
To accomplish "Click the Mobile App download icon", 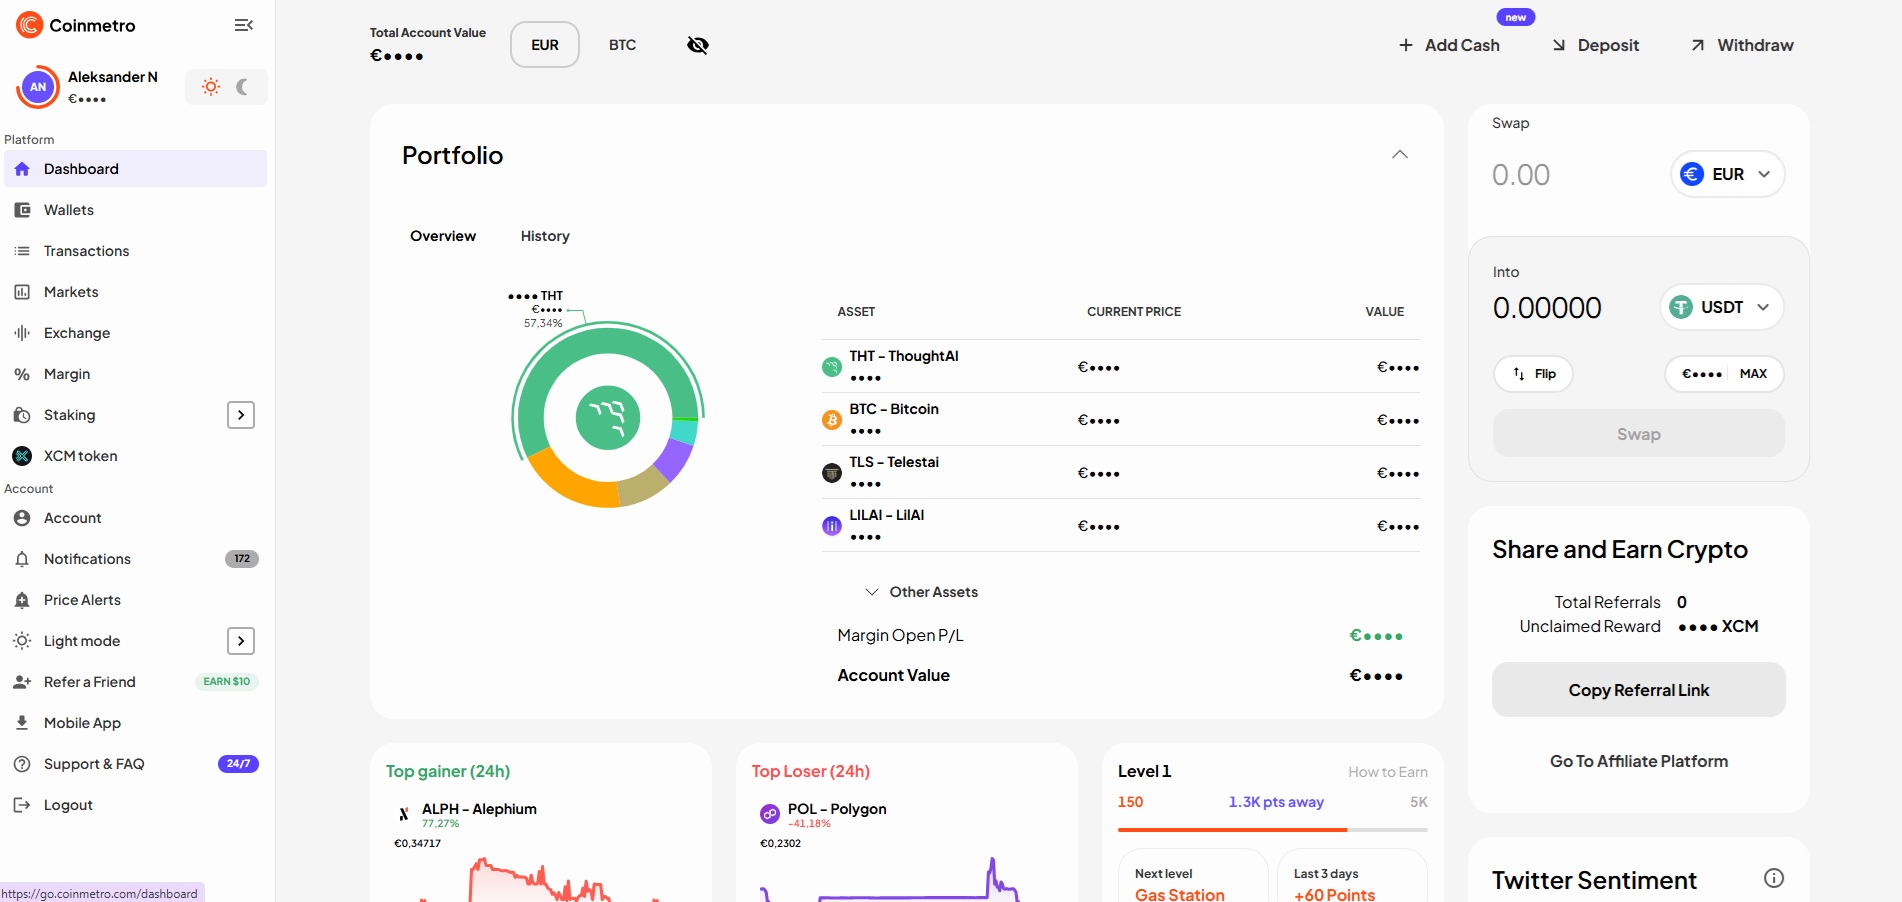I will 22,723.
